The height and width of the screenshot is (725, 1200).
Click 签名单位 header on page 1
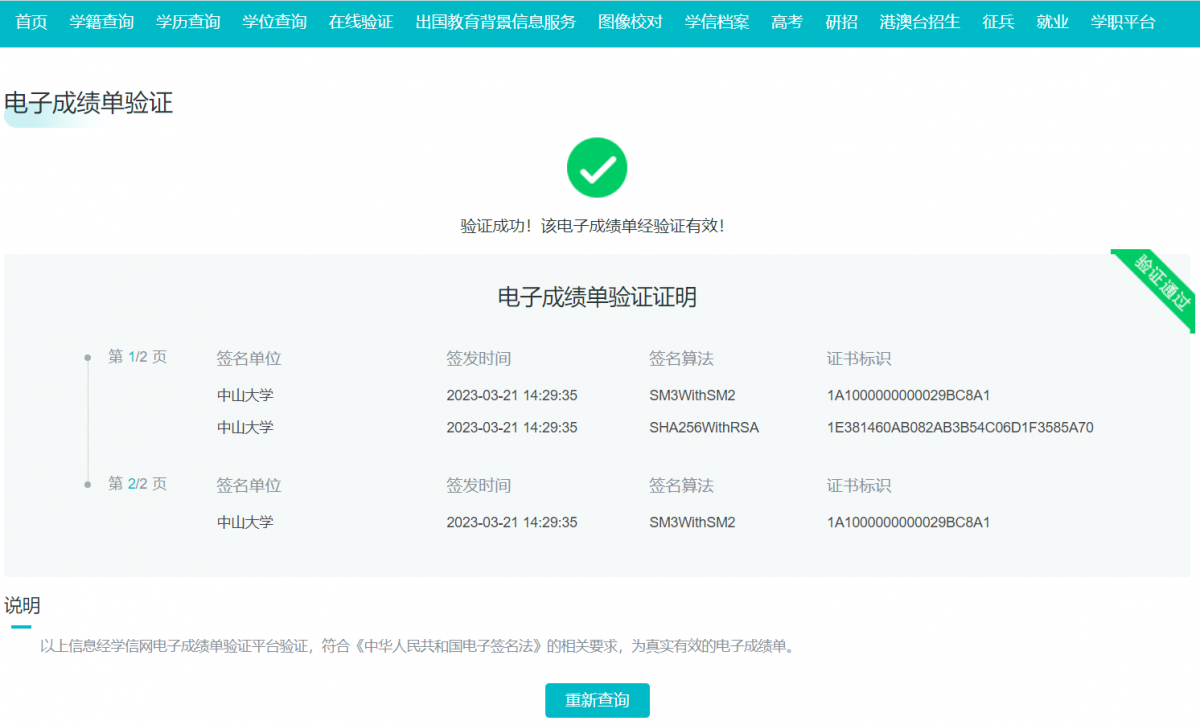click(249, 359)
